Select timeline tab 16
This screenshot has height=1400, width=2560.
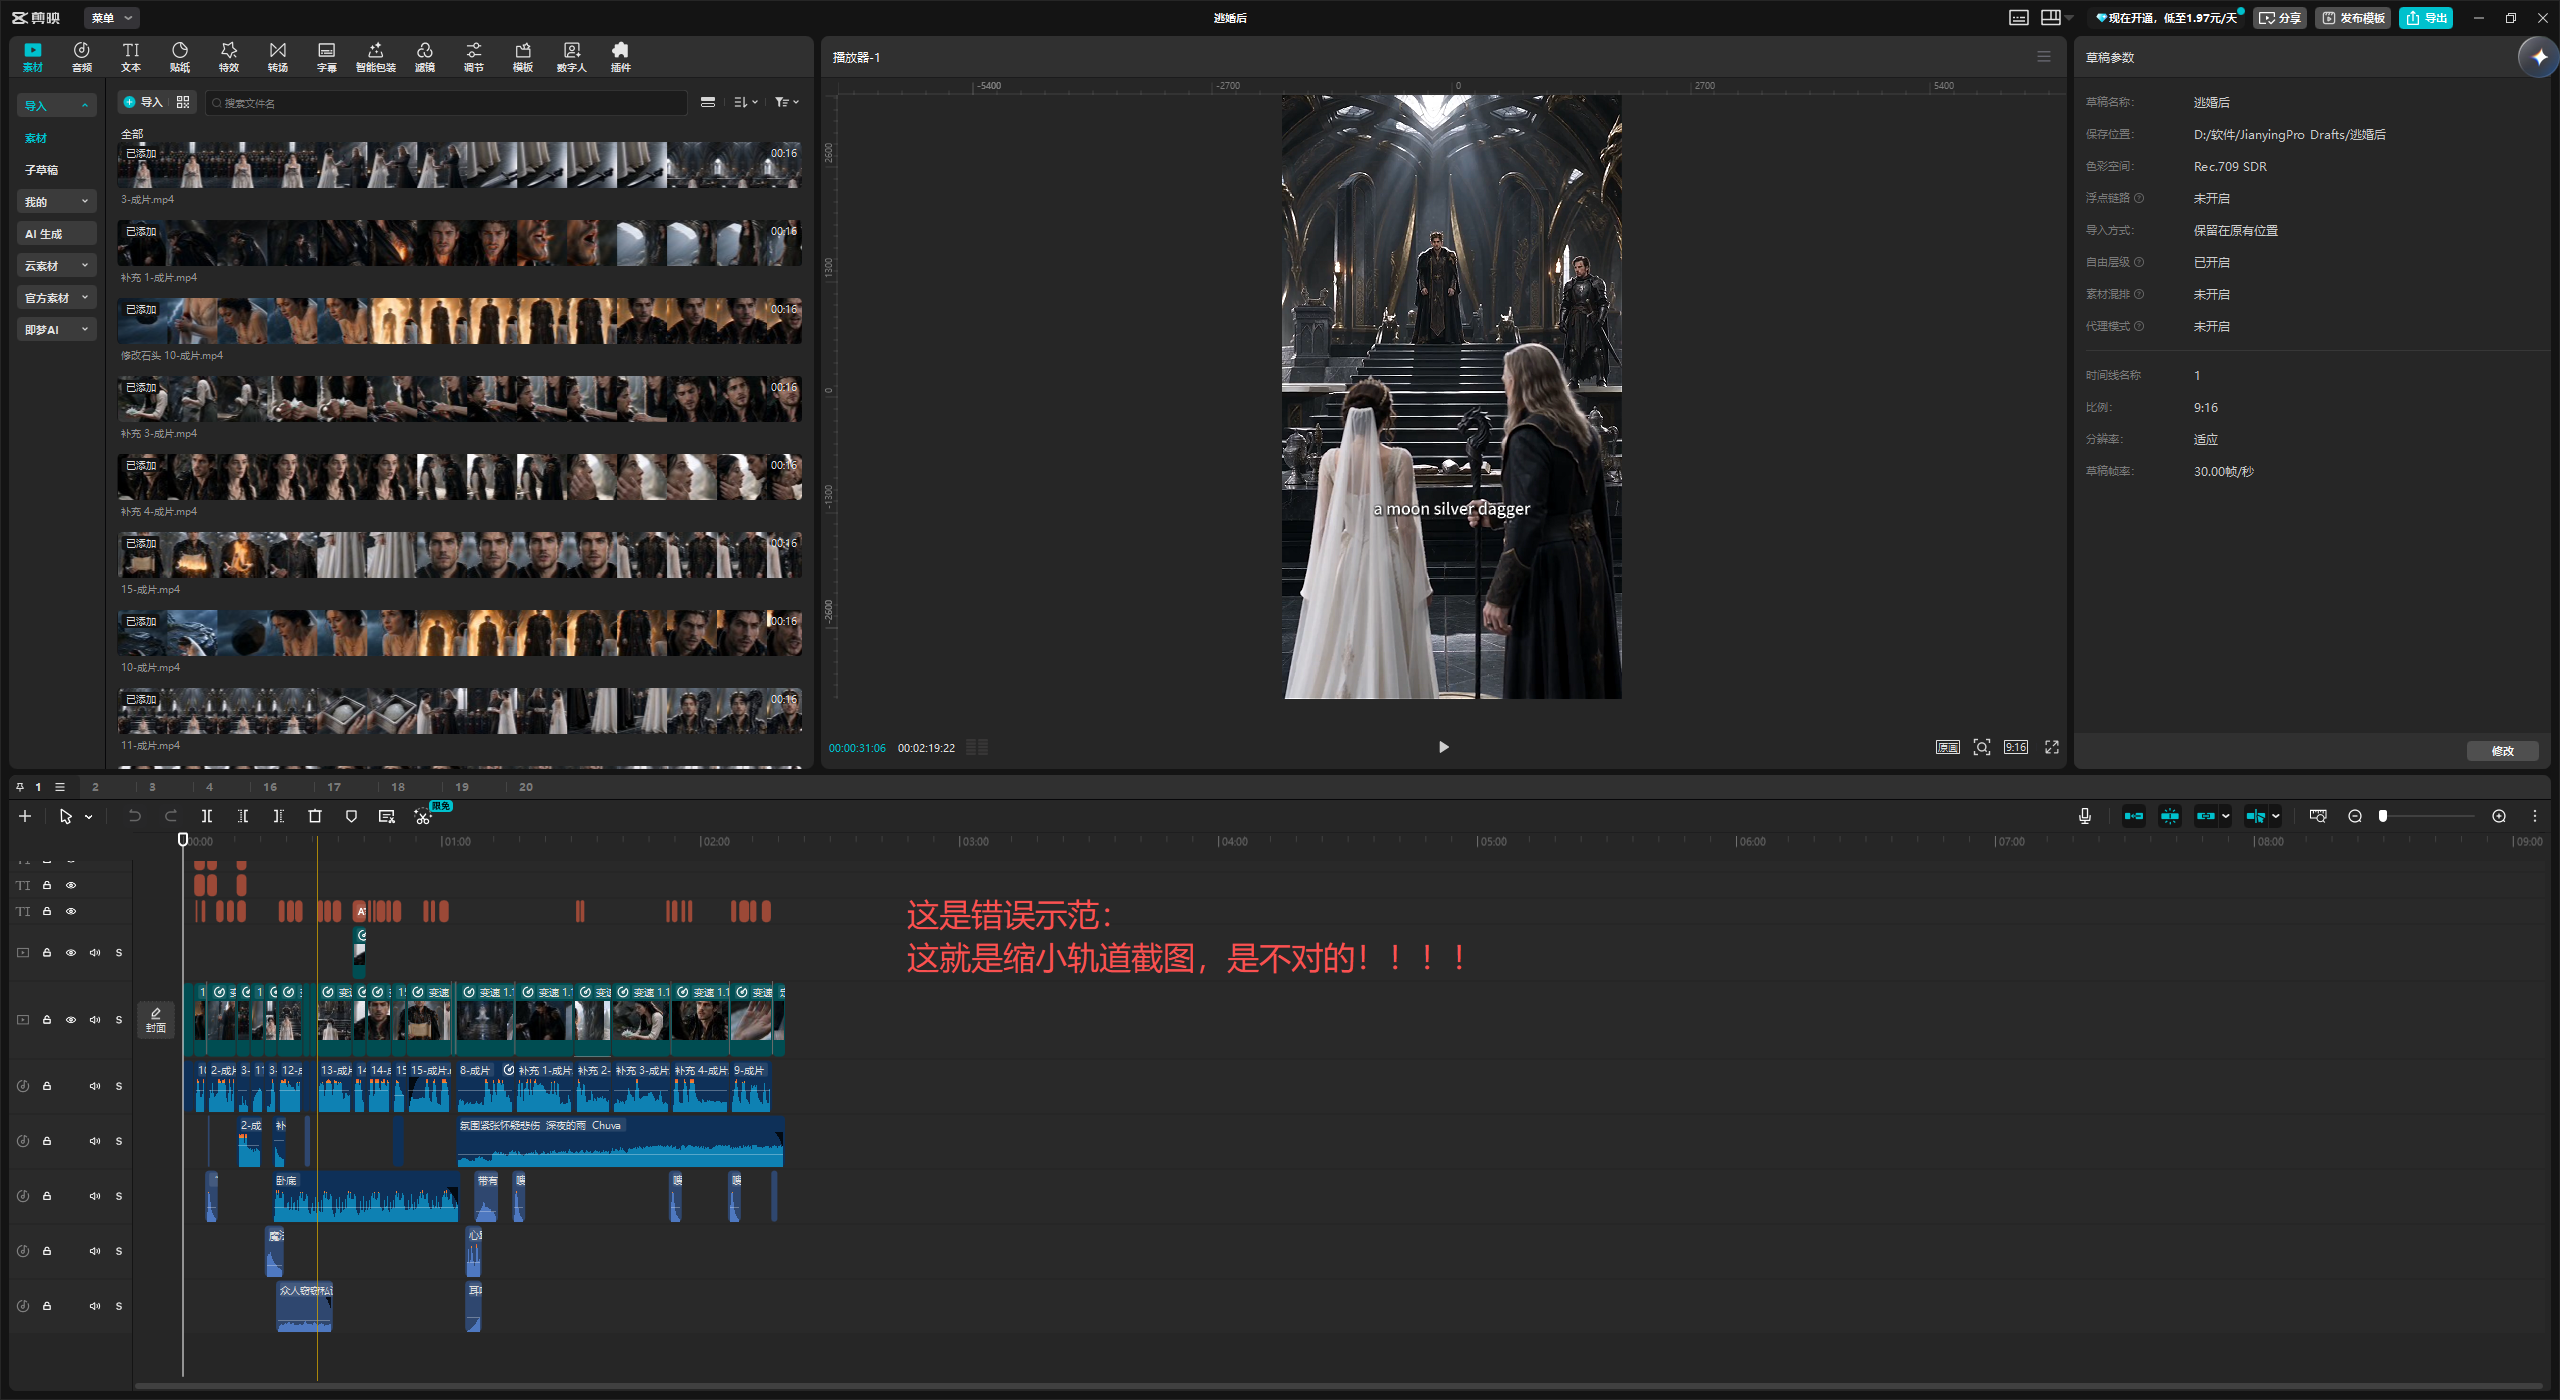click(x=270, y=787)
